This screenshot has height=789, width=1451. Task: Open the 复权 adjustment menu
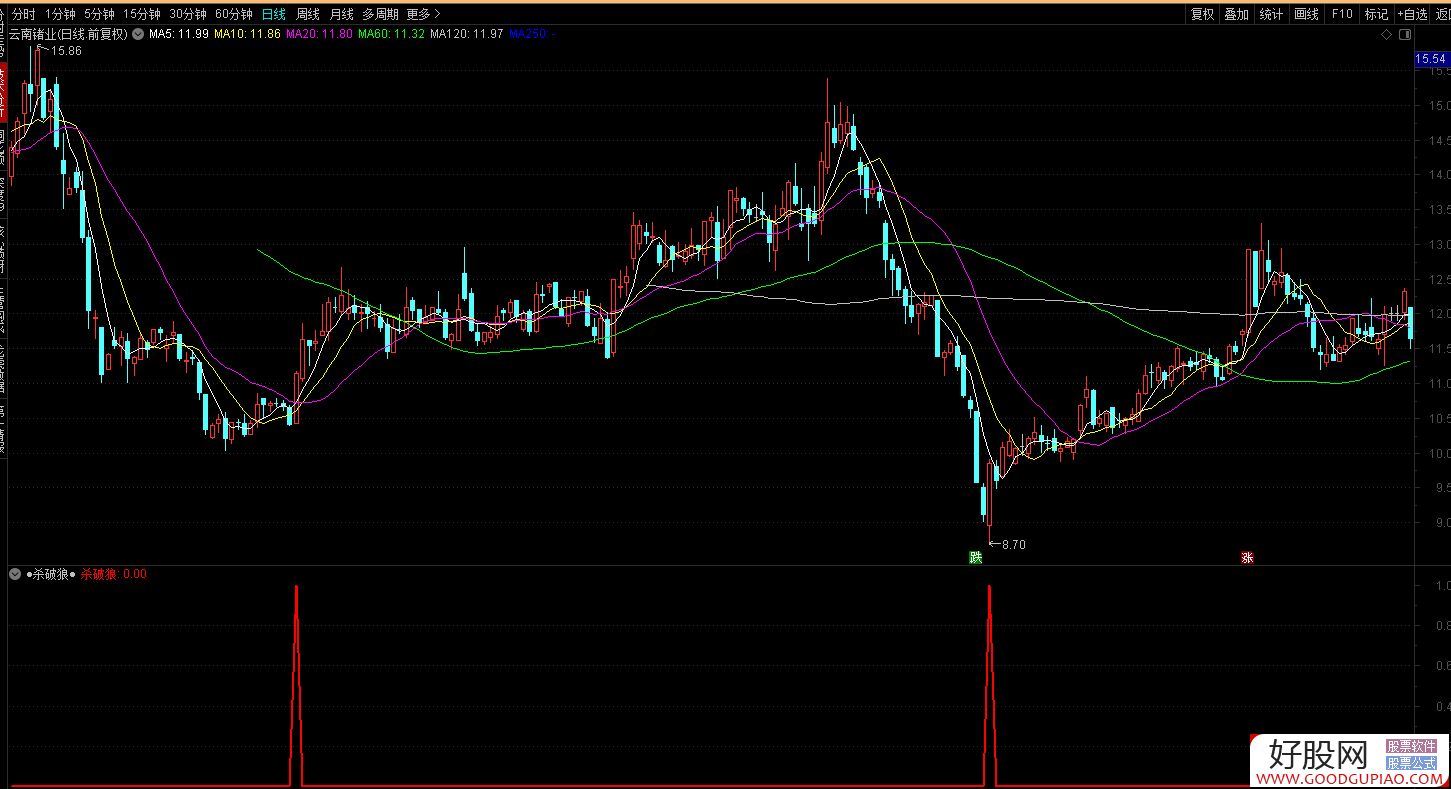pos(1202,14)
